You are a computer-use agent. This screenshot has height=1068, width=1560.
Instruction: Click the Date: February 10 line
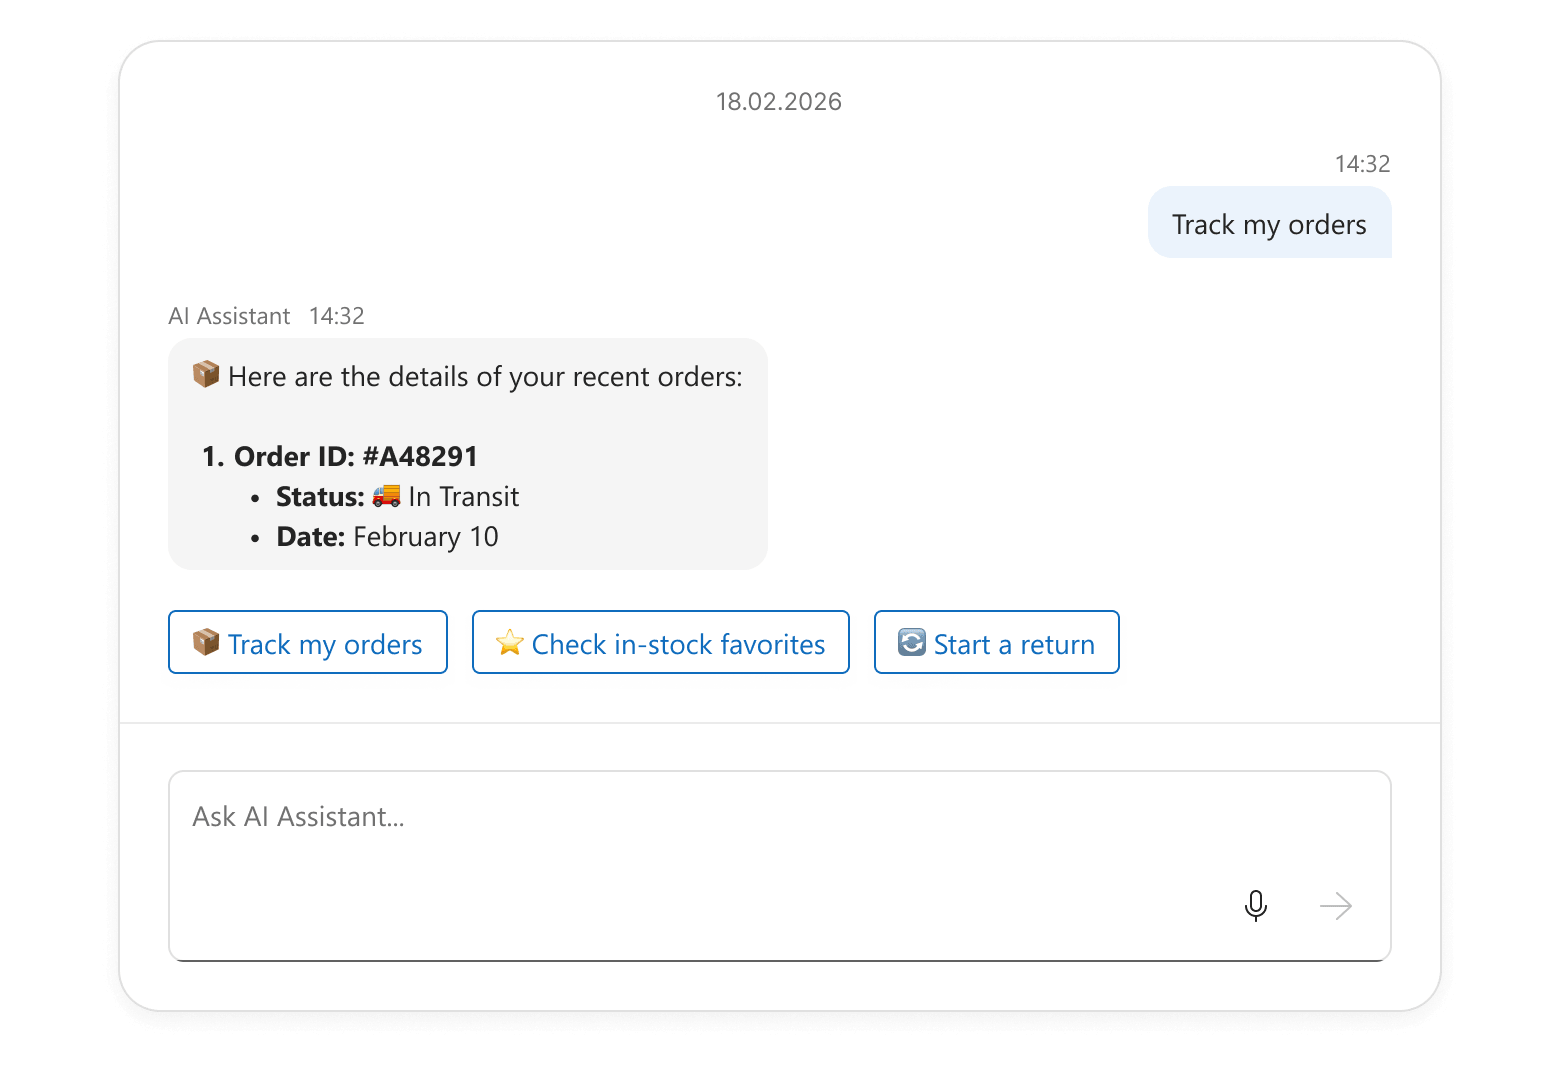point(387,537)
